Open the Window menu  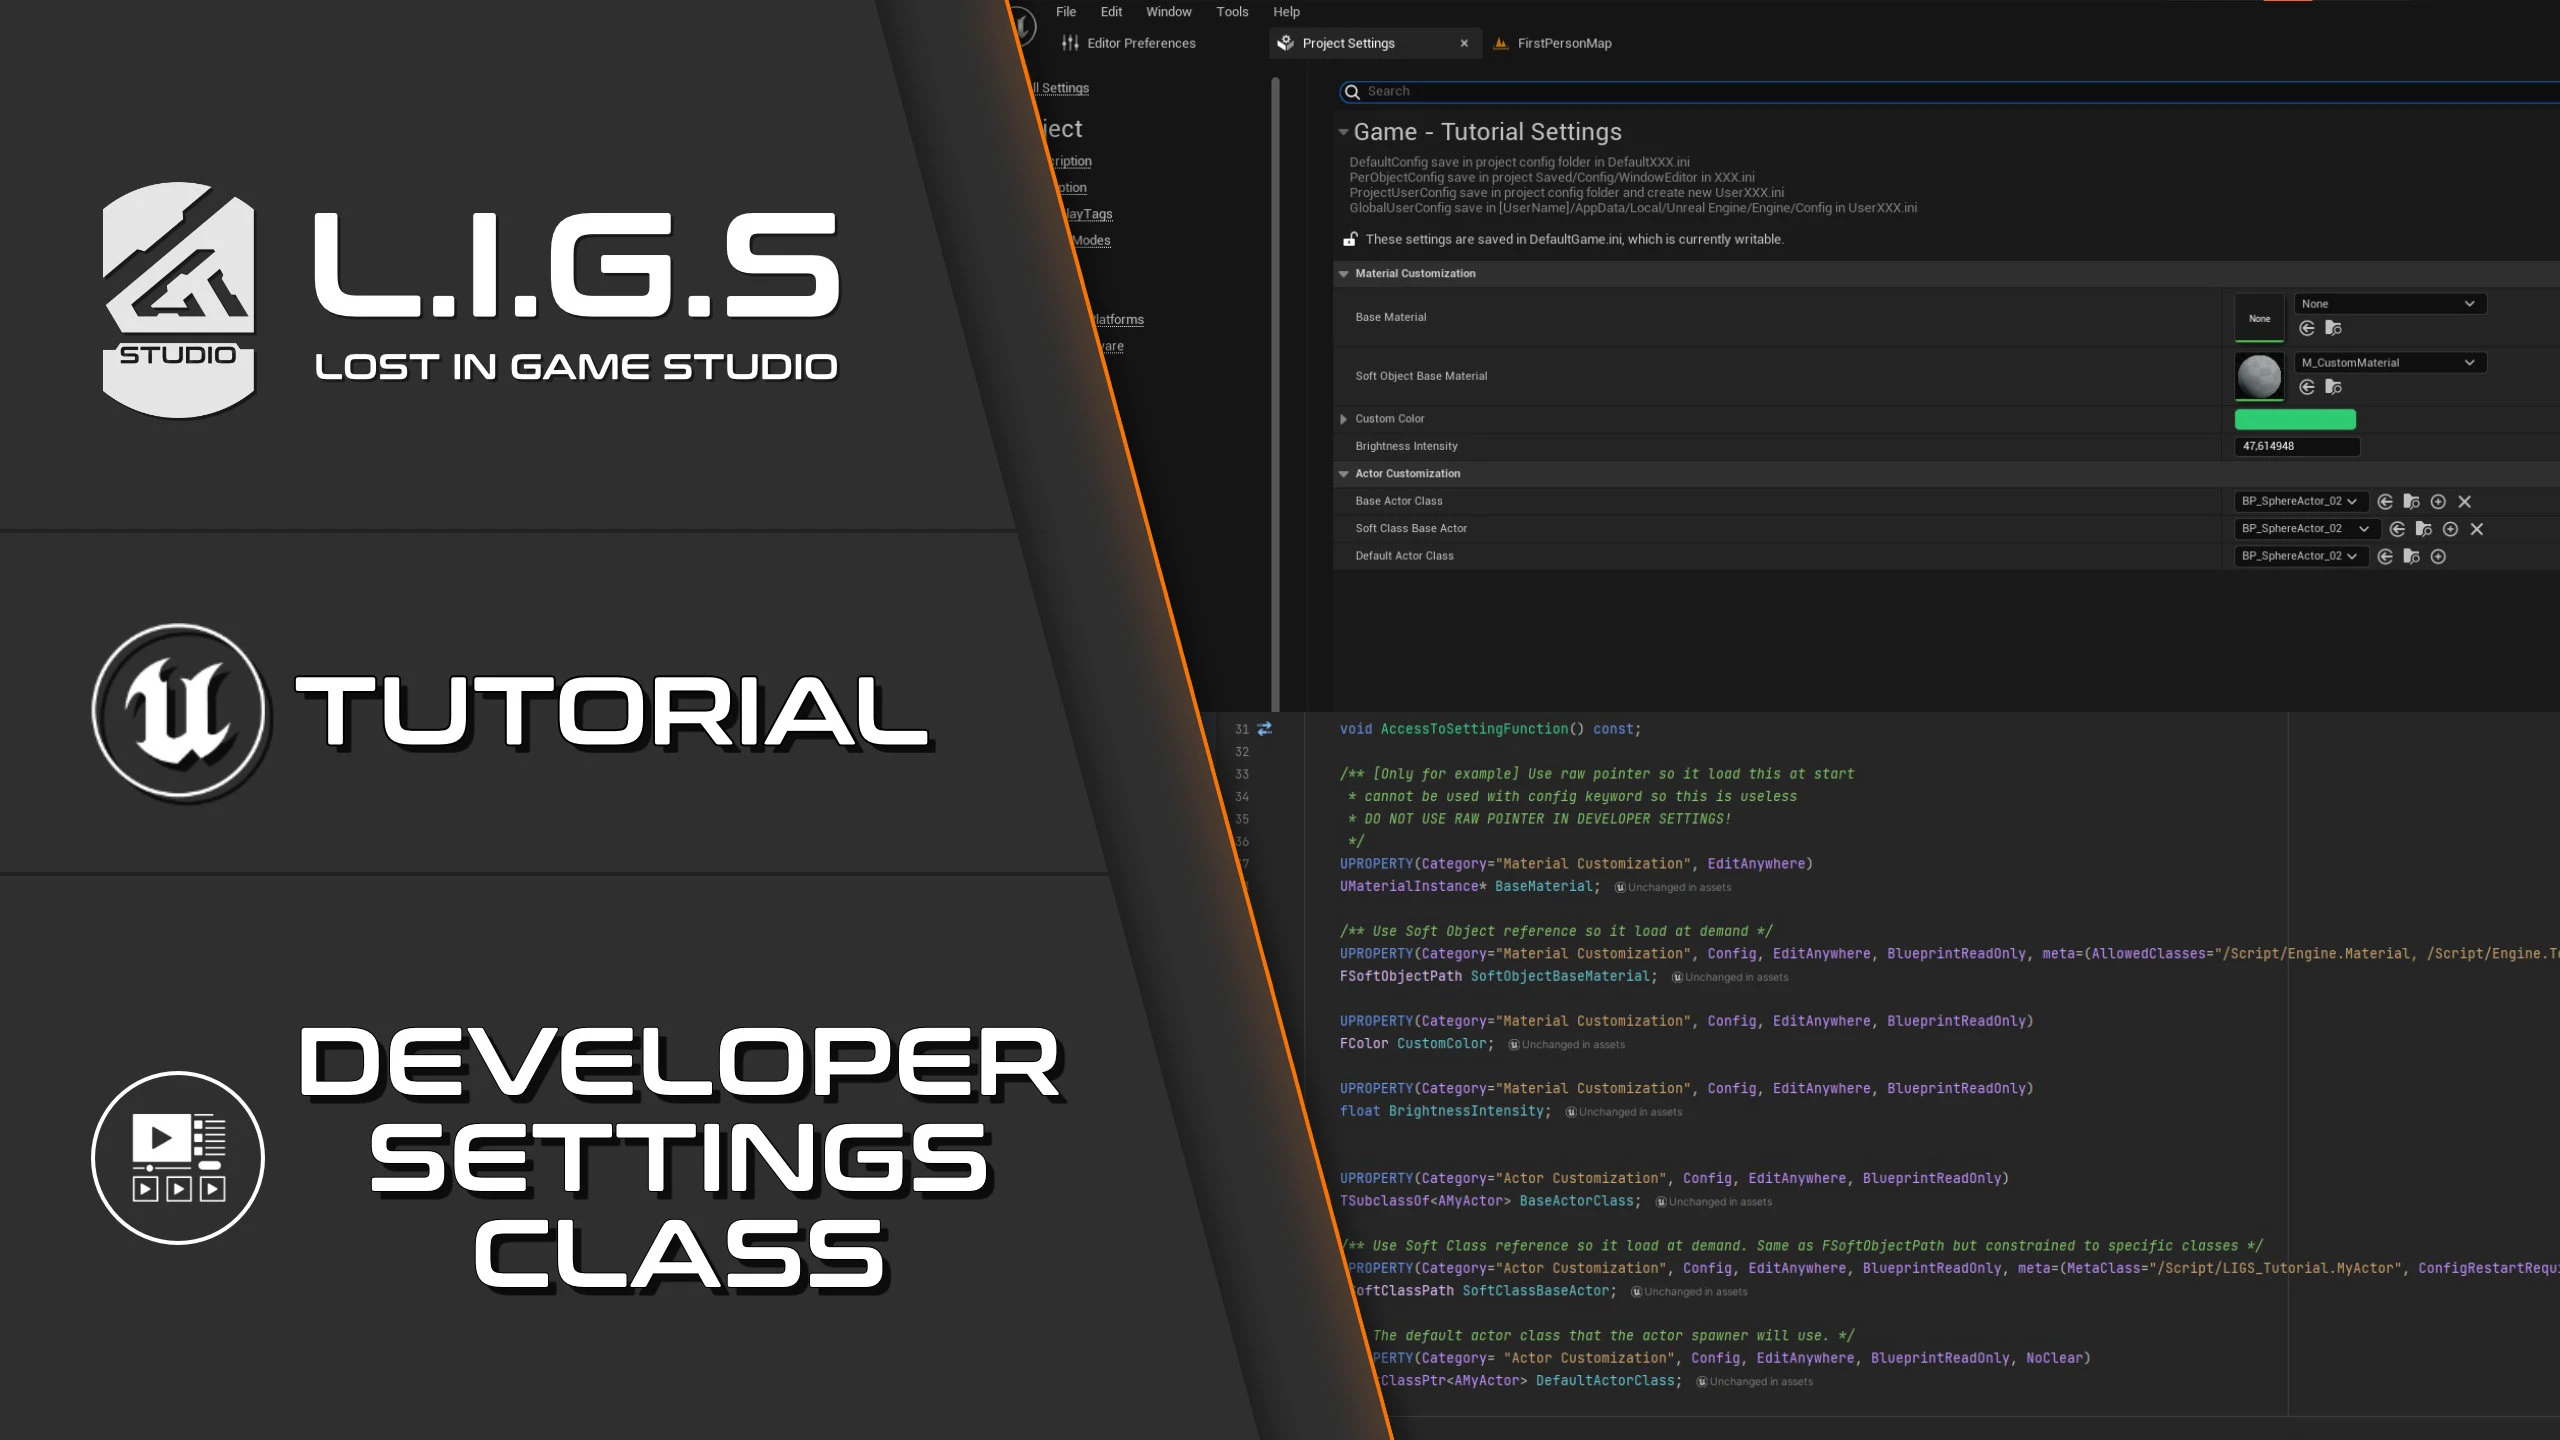1168,12
